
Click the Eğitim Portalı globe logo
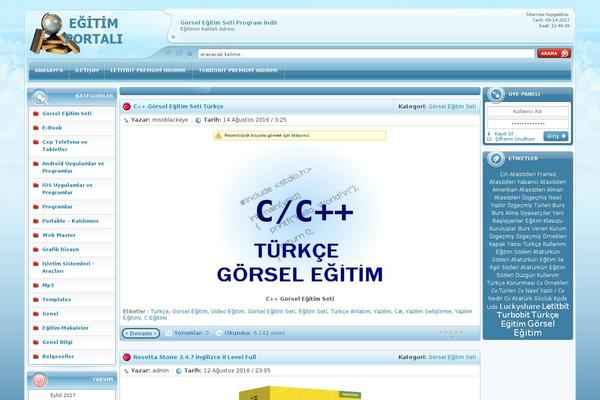(55, 33)
